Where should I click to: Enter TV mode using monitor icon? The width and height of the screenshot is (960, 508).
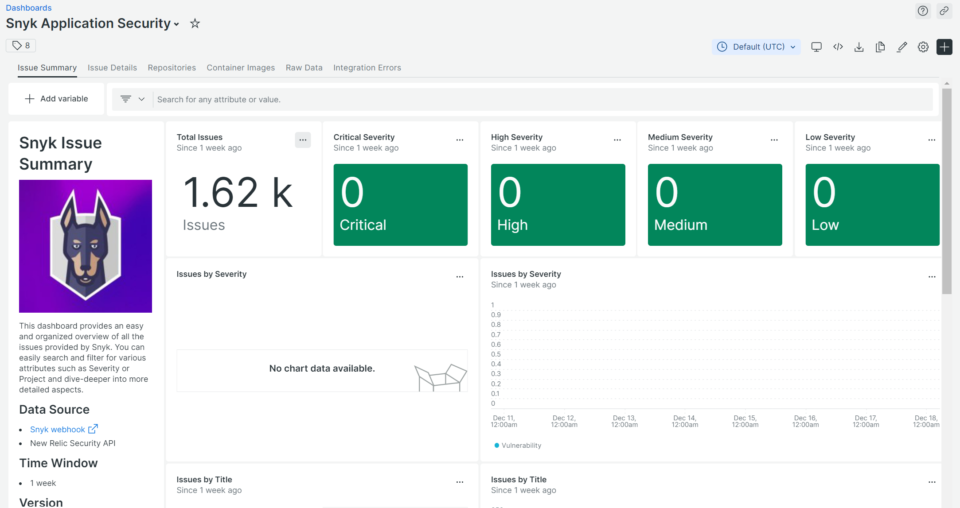point(816,47)
